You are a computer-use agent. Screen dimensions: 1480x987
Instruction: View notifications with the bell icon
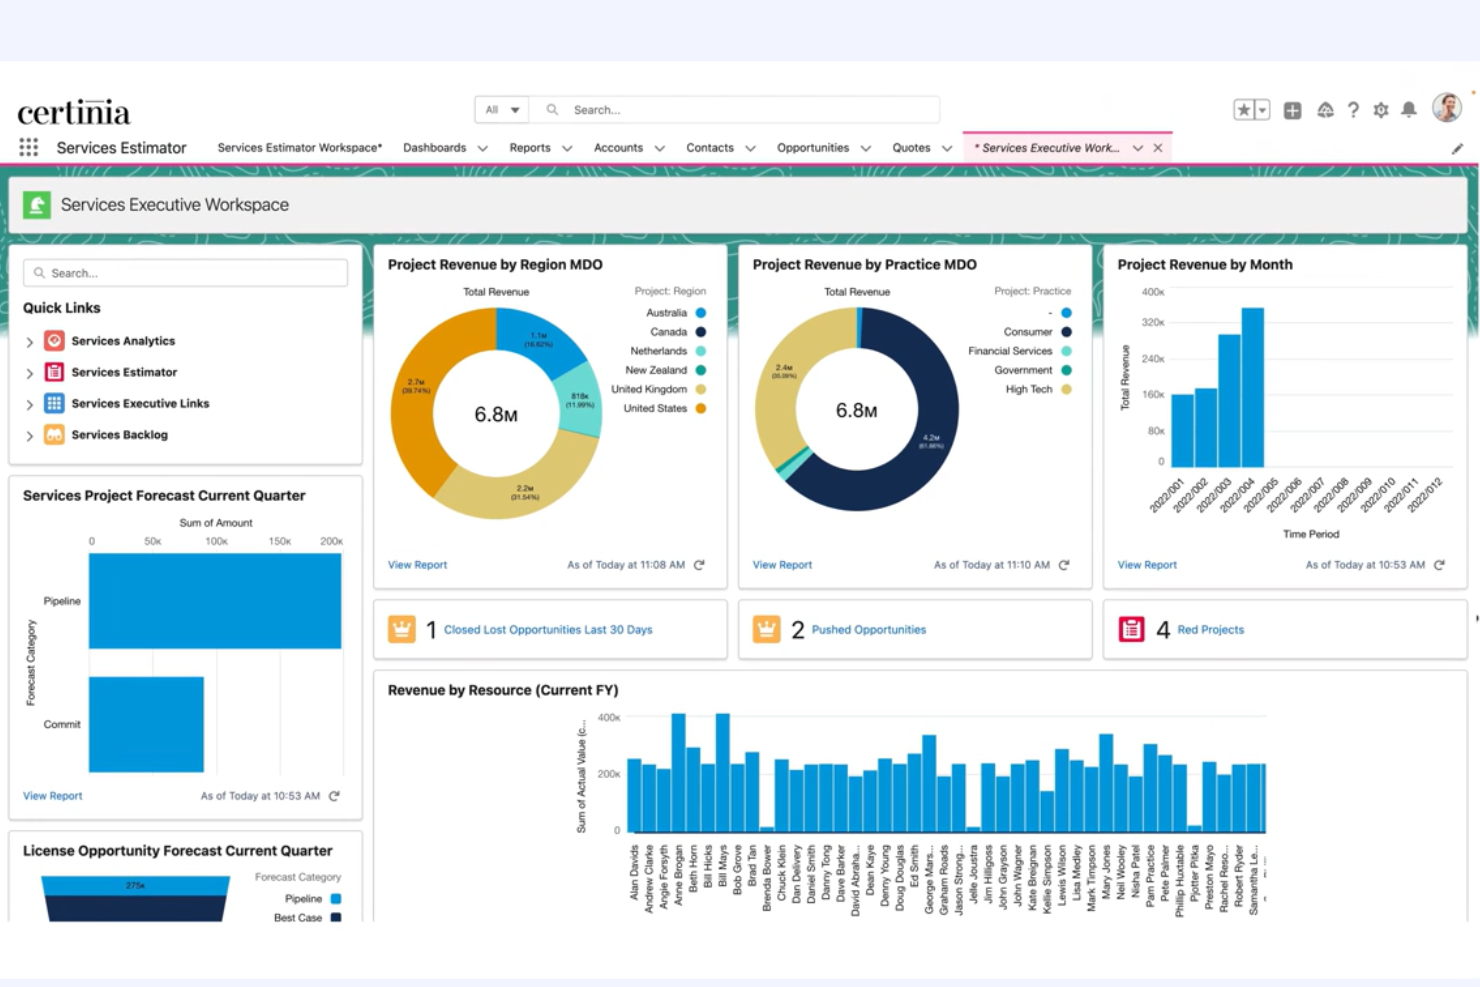(x=1409, y=109)
